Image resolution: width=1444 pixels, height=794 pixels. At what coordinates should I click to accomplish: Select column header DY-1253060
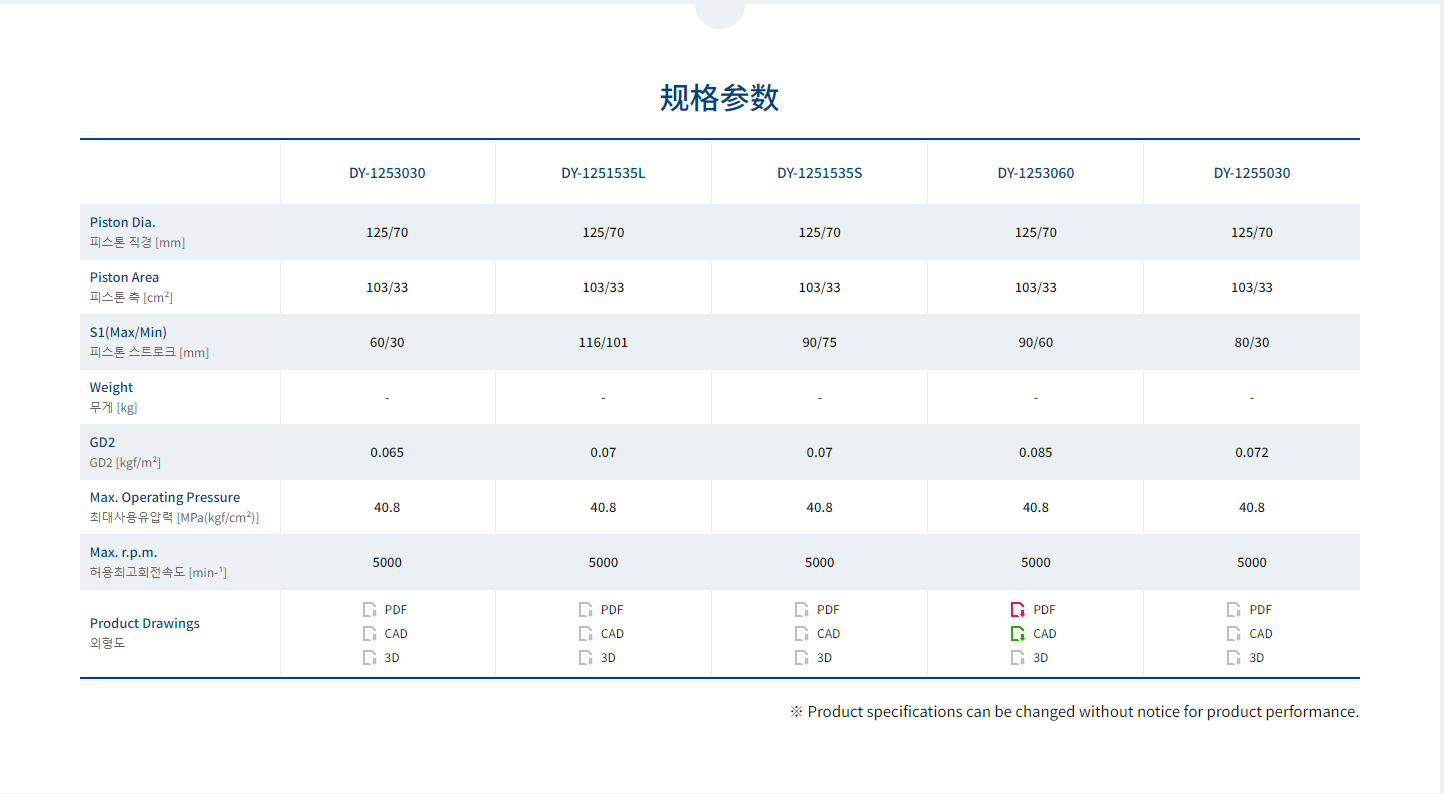[1035, 173]
